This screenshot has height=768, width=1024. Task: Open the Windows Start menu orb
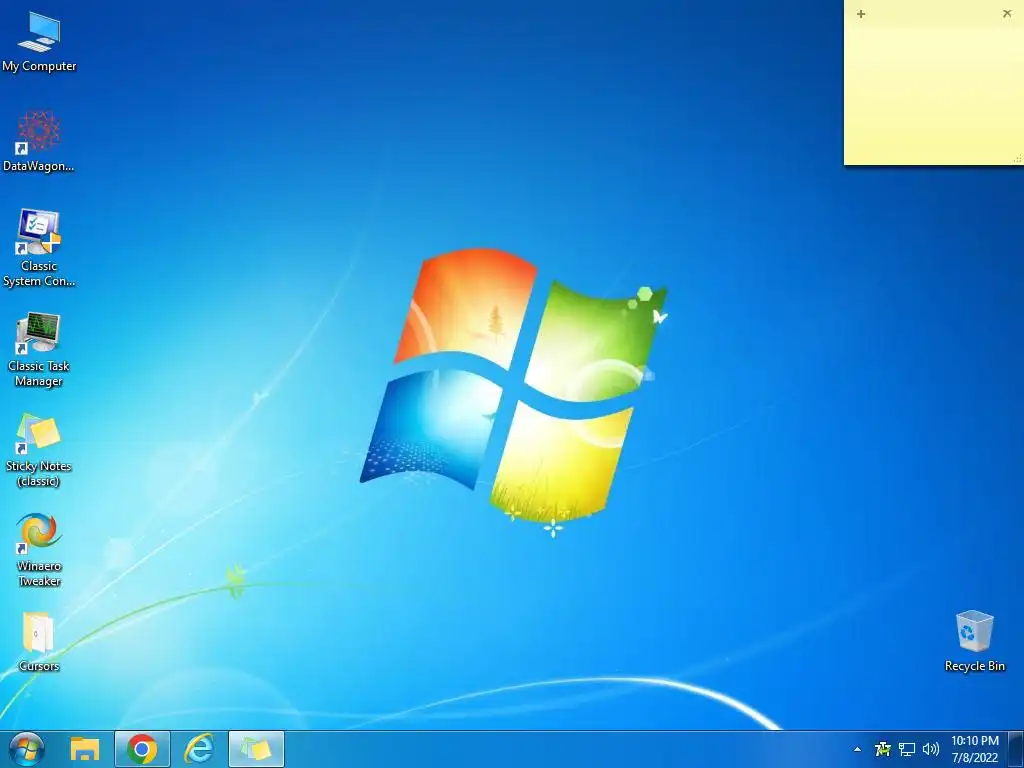(27, 749)
